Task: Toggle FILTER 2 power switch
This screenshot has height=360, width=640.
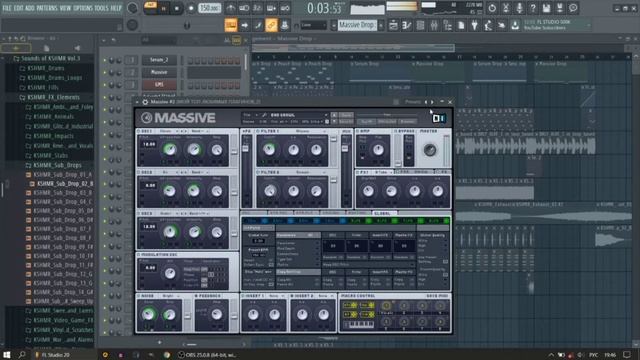Action: 258,173
